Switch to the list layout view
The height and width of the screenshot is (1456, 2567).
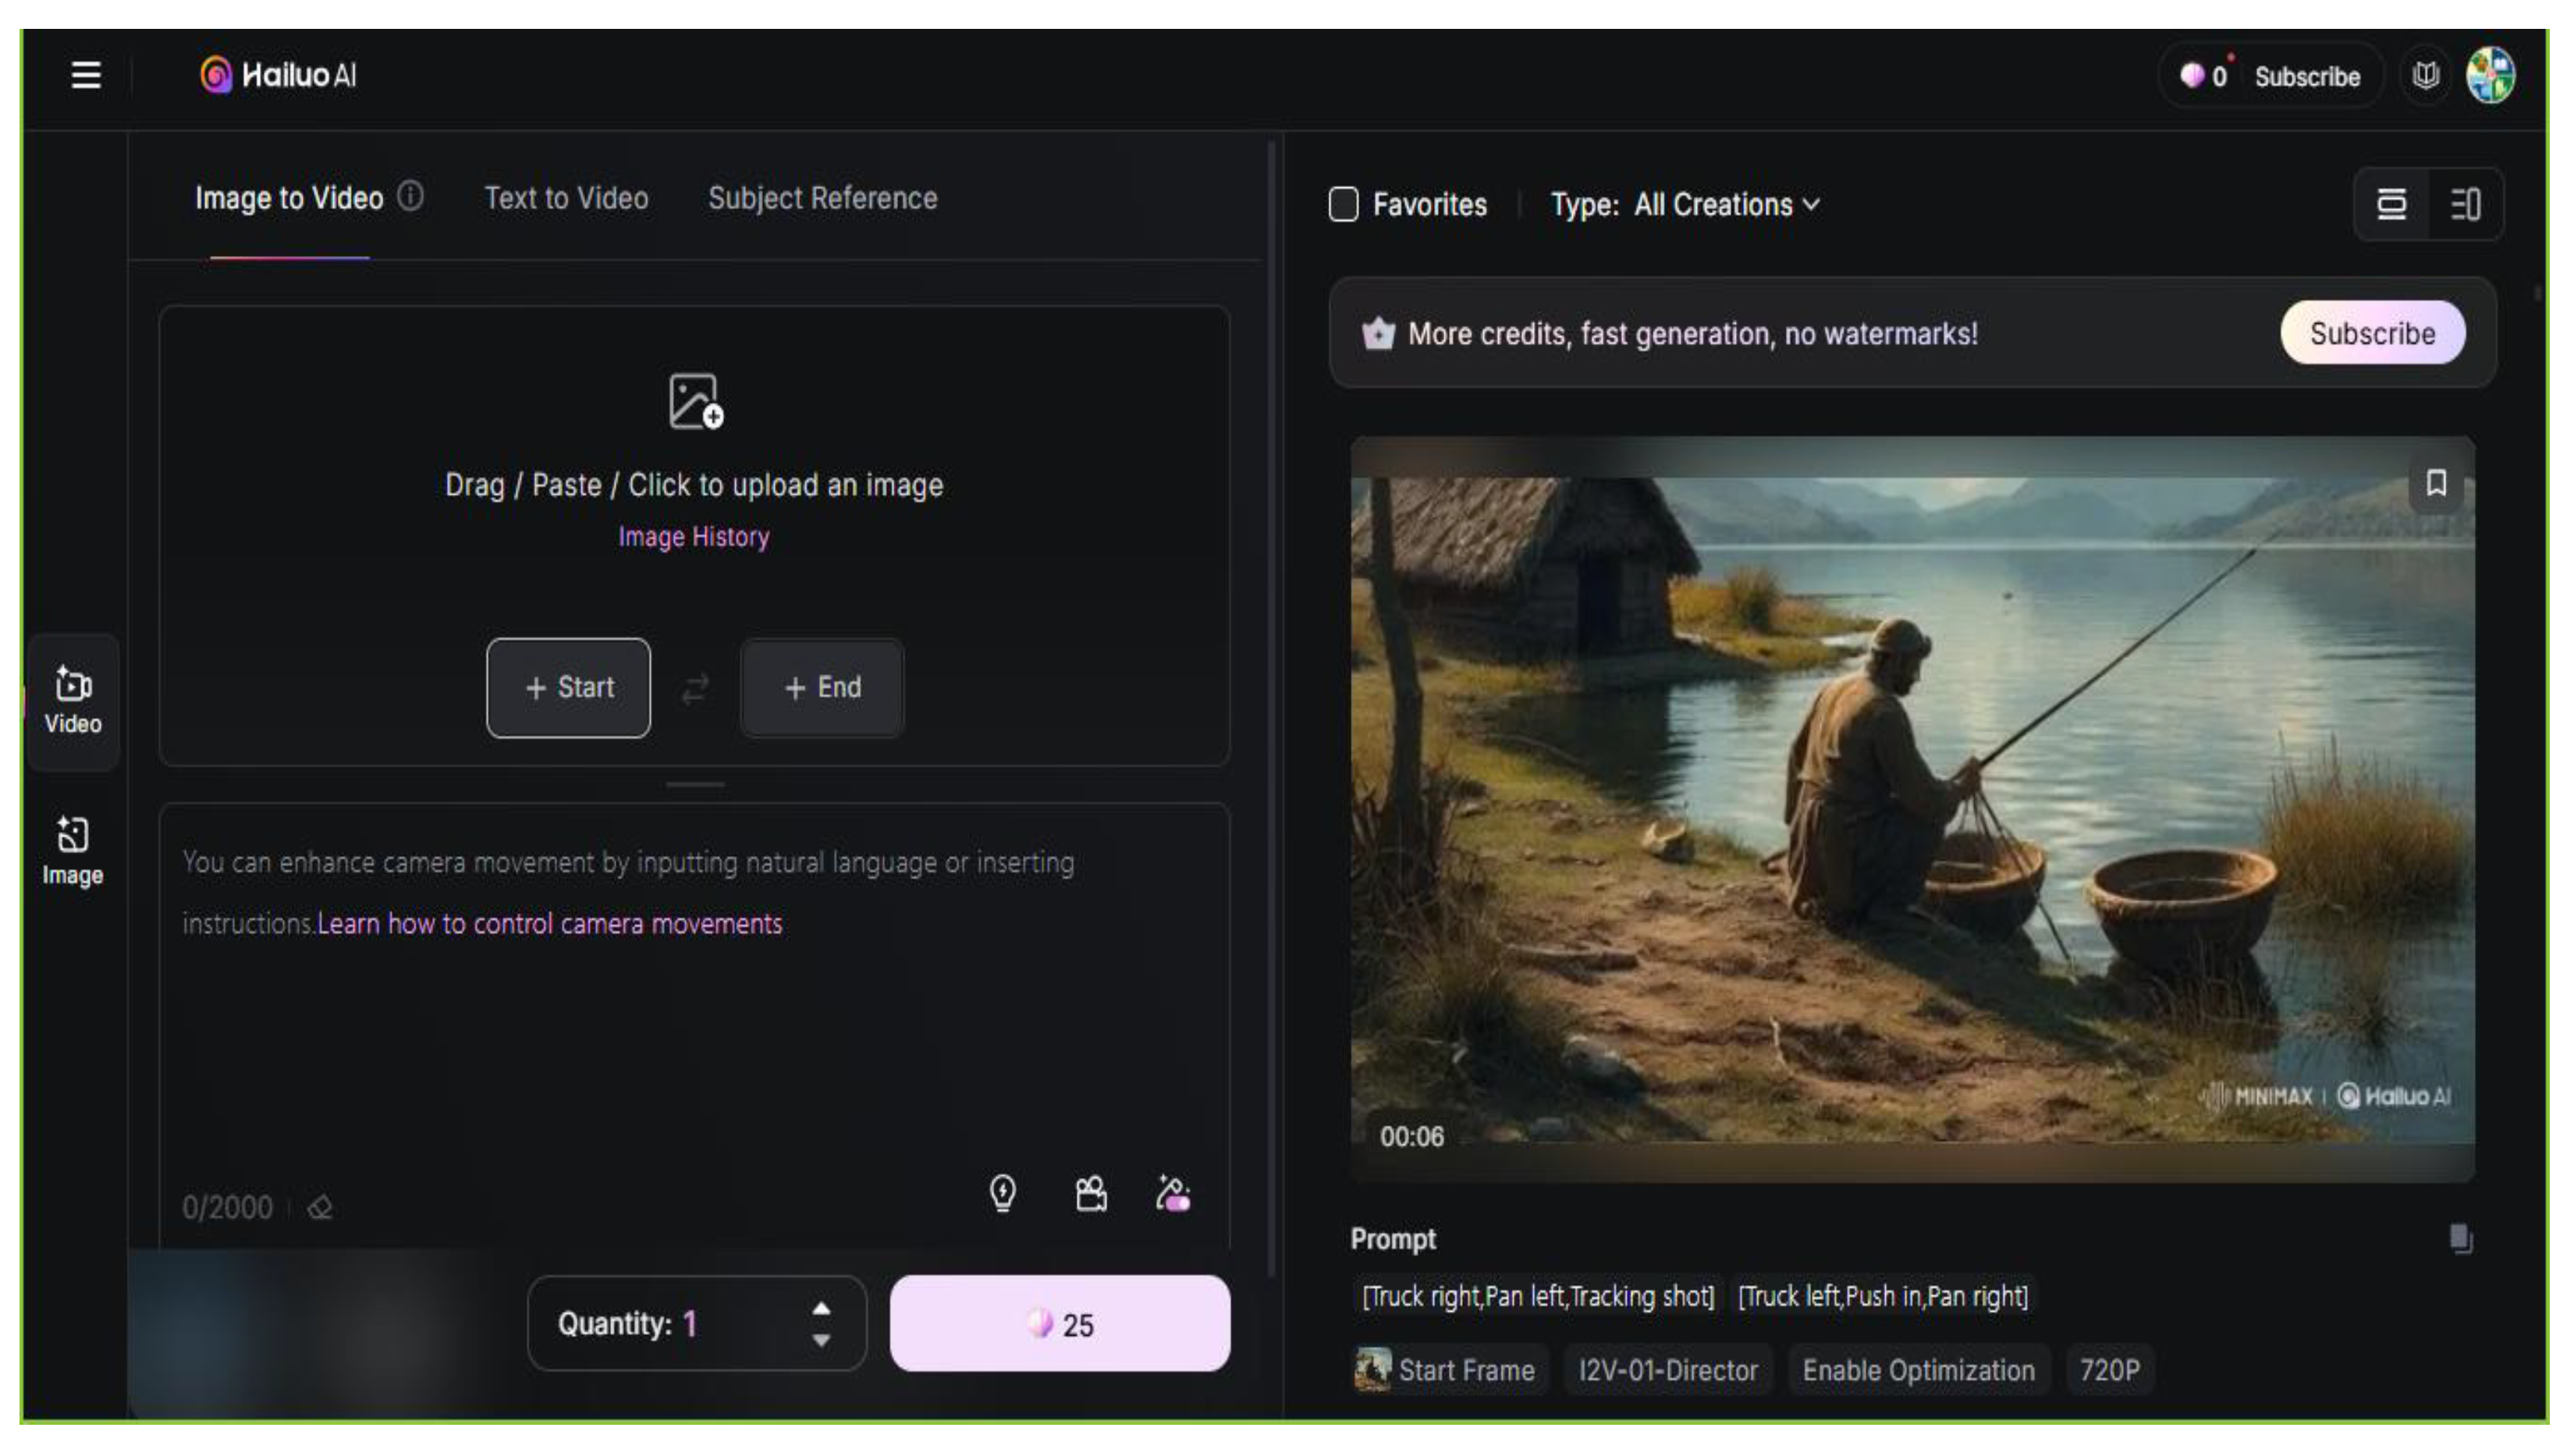coord(2391,205)
